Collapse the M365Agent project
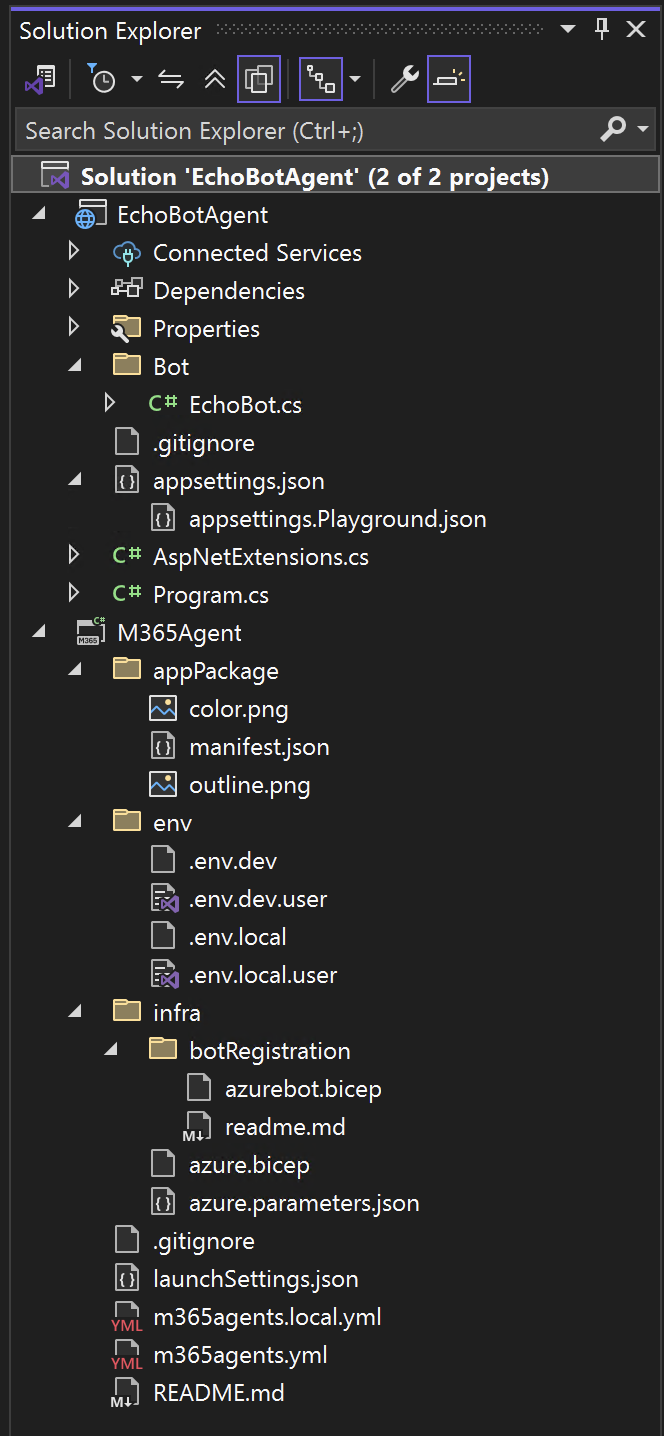The width and height of the screenshot is (664, 1436). 38,632
